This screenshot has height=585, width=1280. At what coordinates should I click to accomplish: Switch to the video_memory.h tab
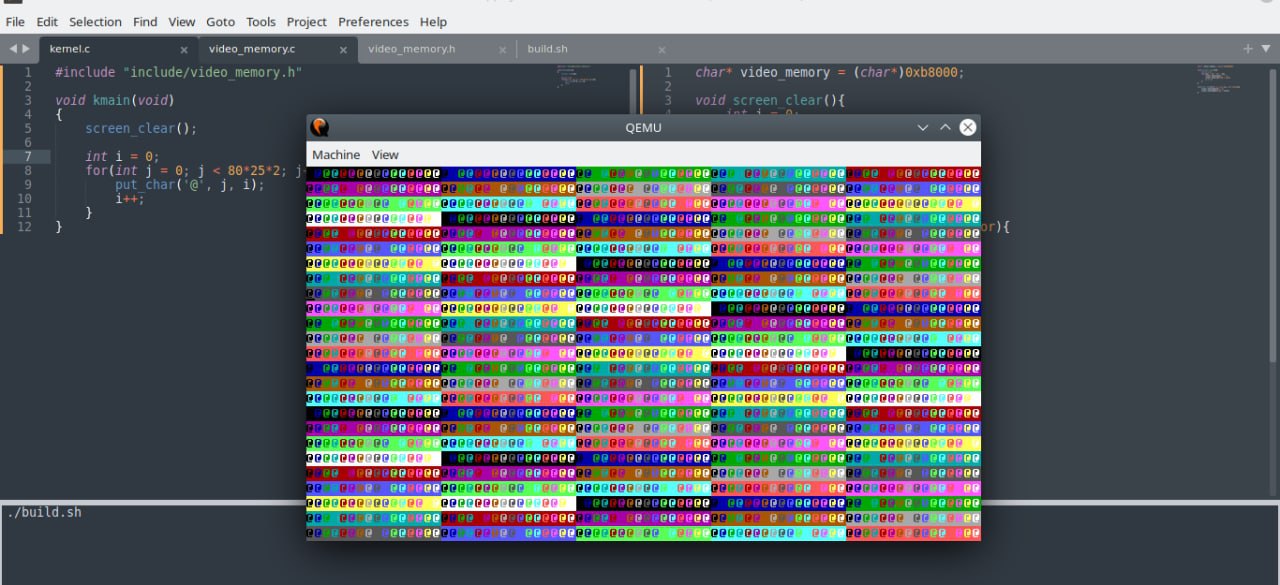[411, 49]
